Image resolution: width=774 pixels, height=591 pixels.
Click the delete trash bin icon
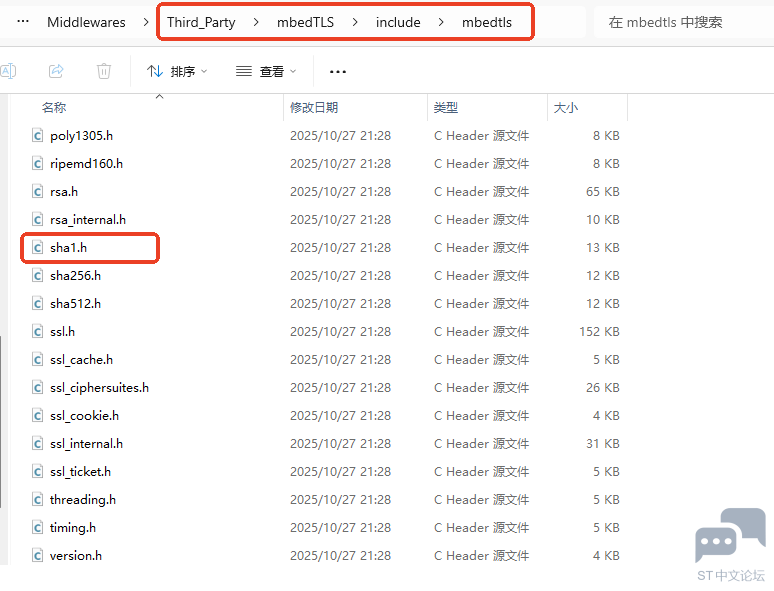point(104,71)
